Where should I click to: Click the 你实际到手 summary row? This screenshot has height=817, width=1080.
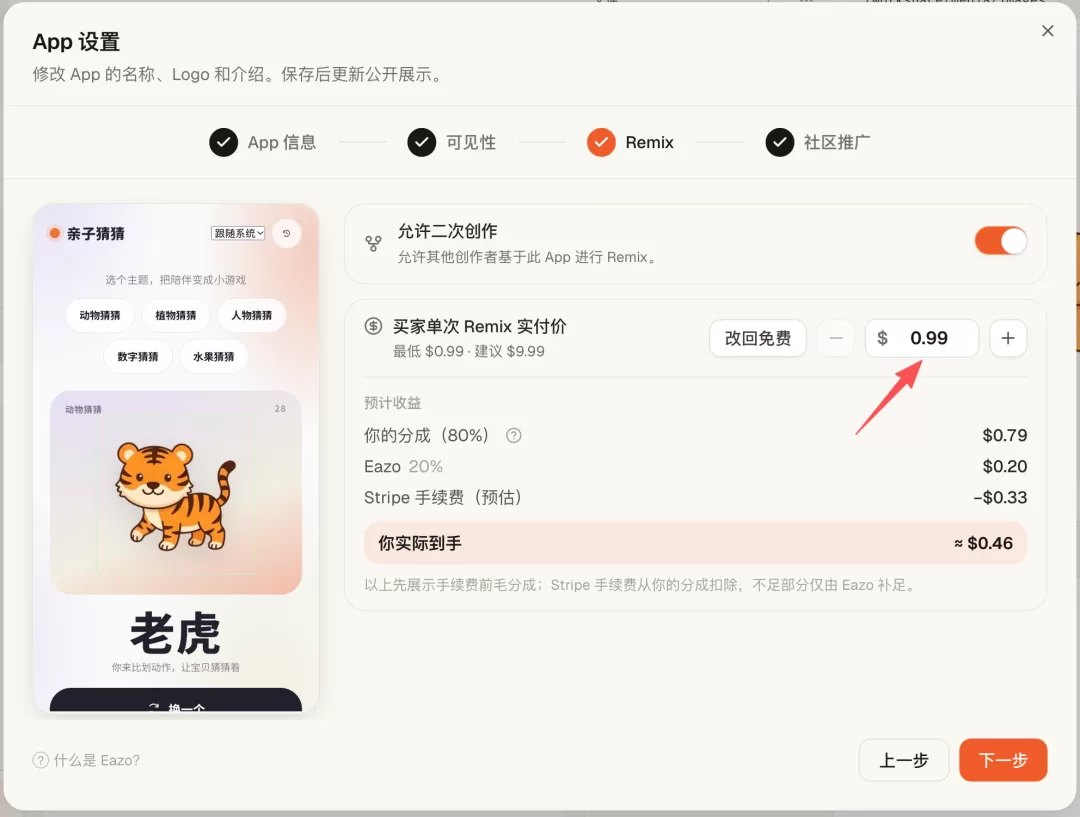tap(695, 543)
